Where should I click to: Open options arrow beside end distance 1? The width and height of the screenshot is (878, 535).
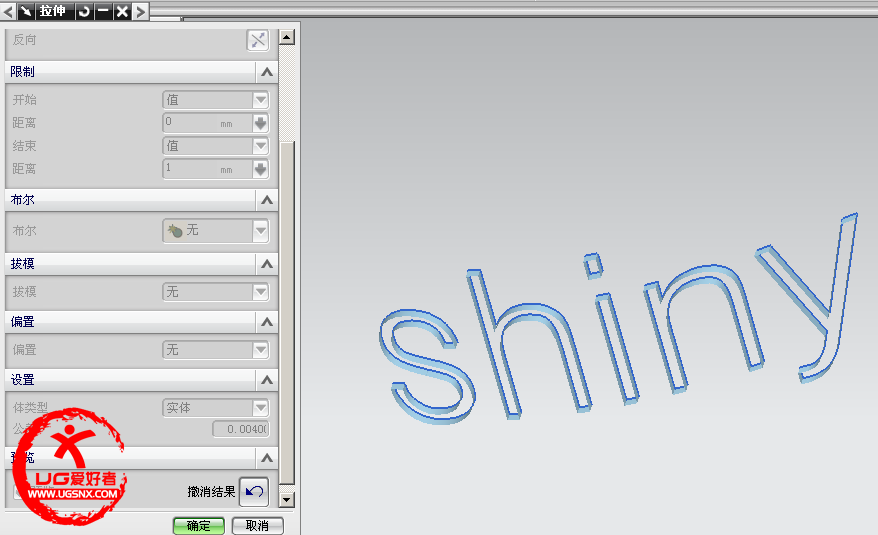coord(260,169)
